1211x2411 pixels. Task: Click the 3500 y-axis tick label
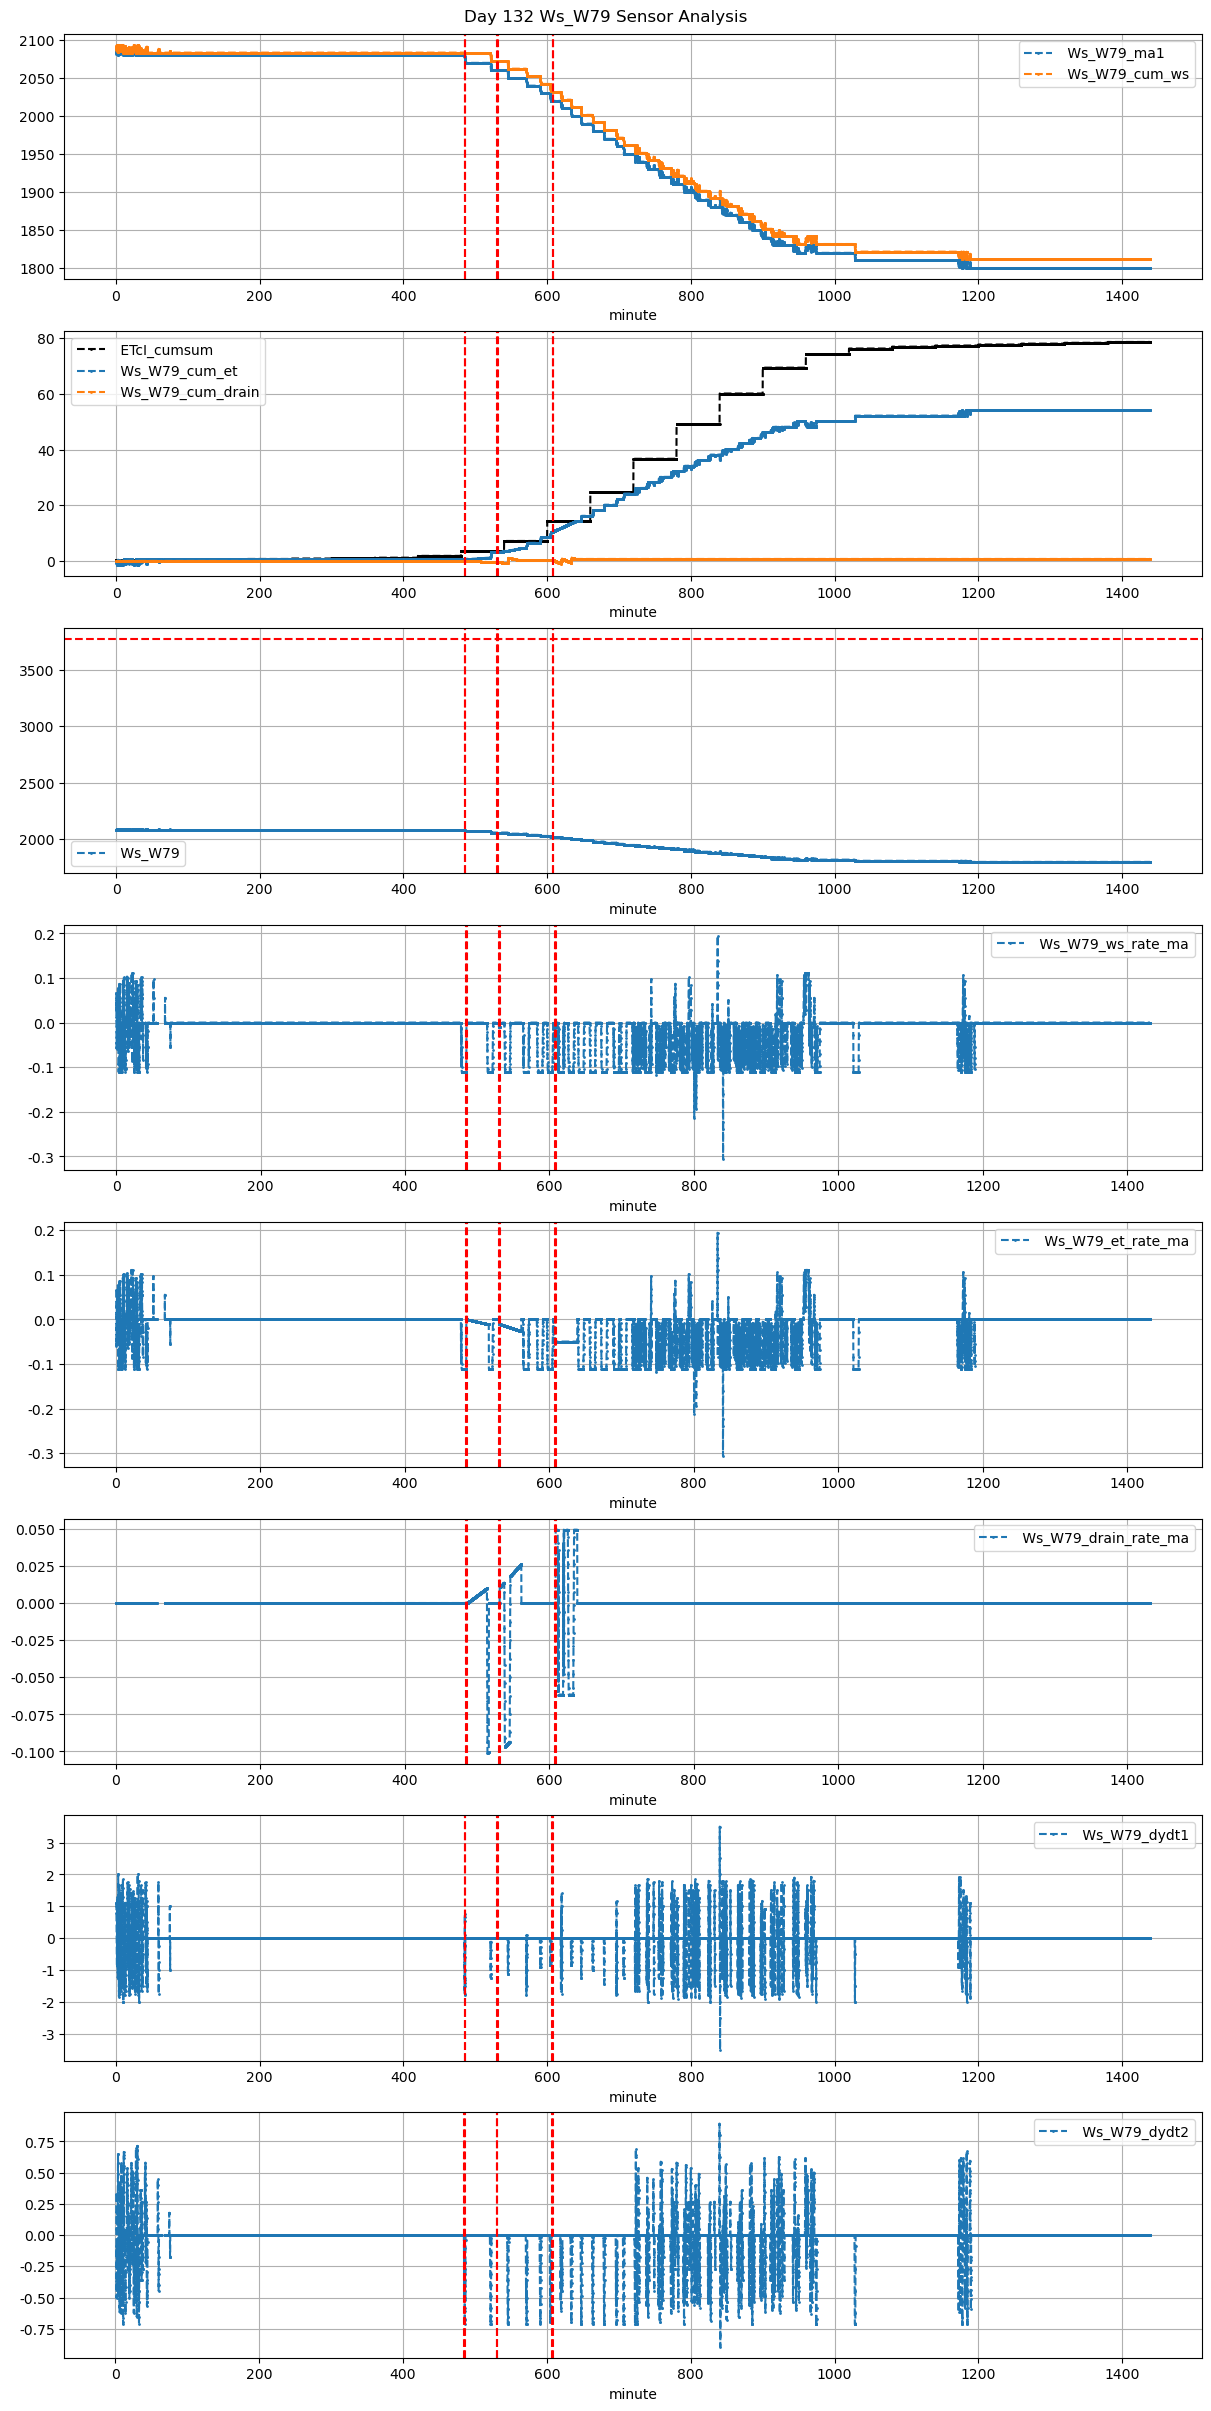point(36,671)
